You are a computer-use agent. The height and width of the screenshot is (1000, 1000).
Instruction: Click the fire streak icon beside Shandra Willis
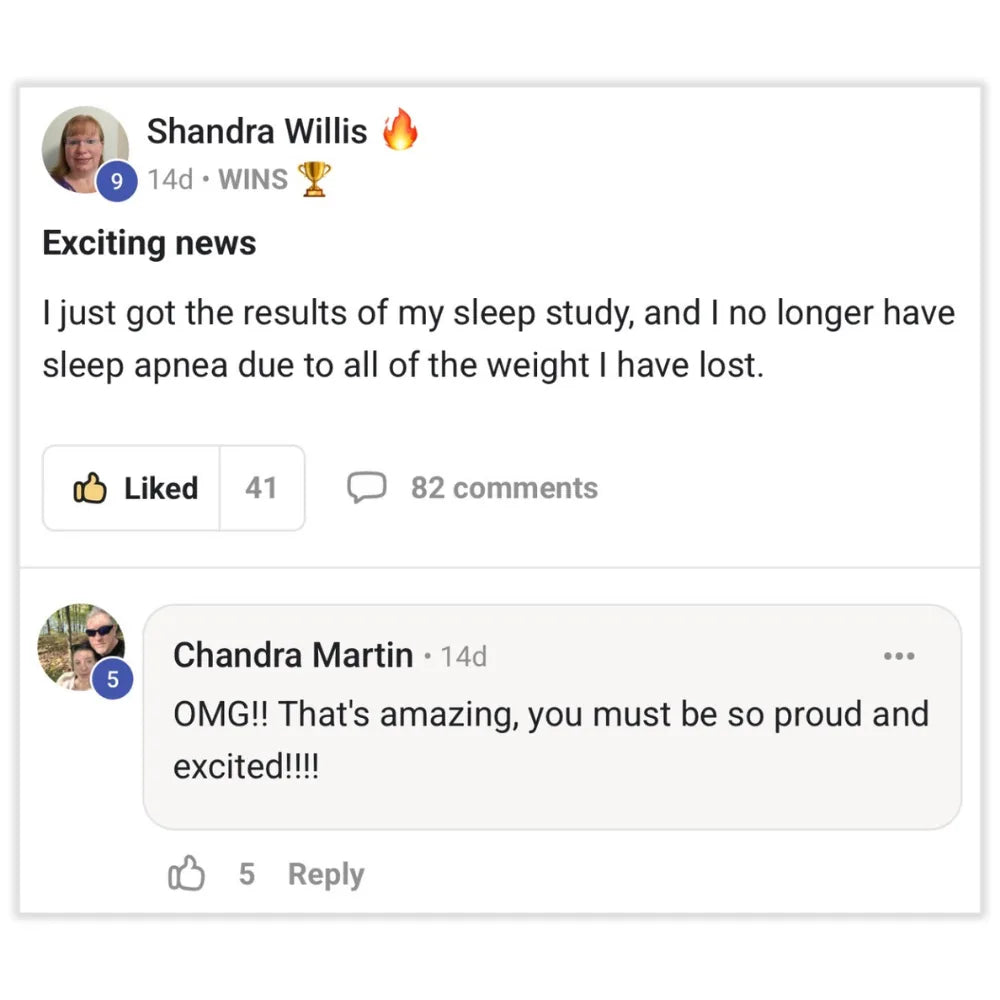pos(400,131)
